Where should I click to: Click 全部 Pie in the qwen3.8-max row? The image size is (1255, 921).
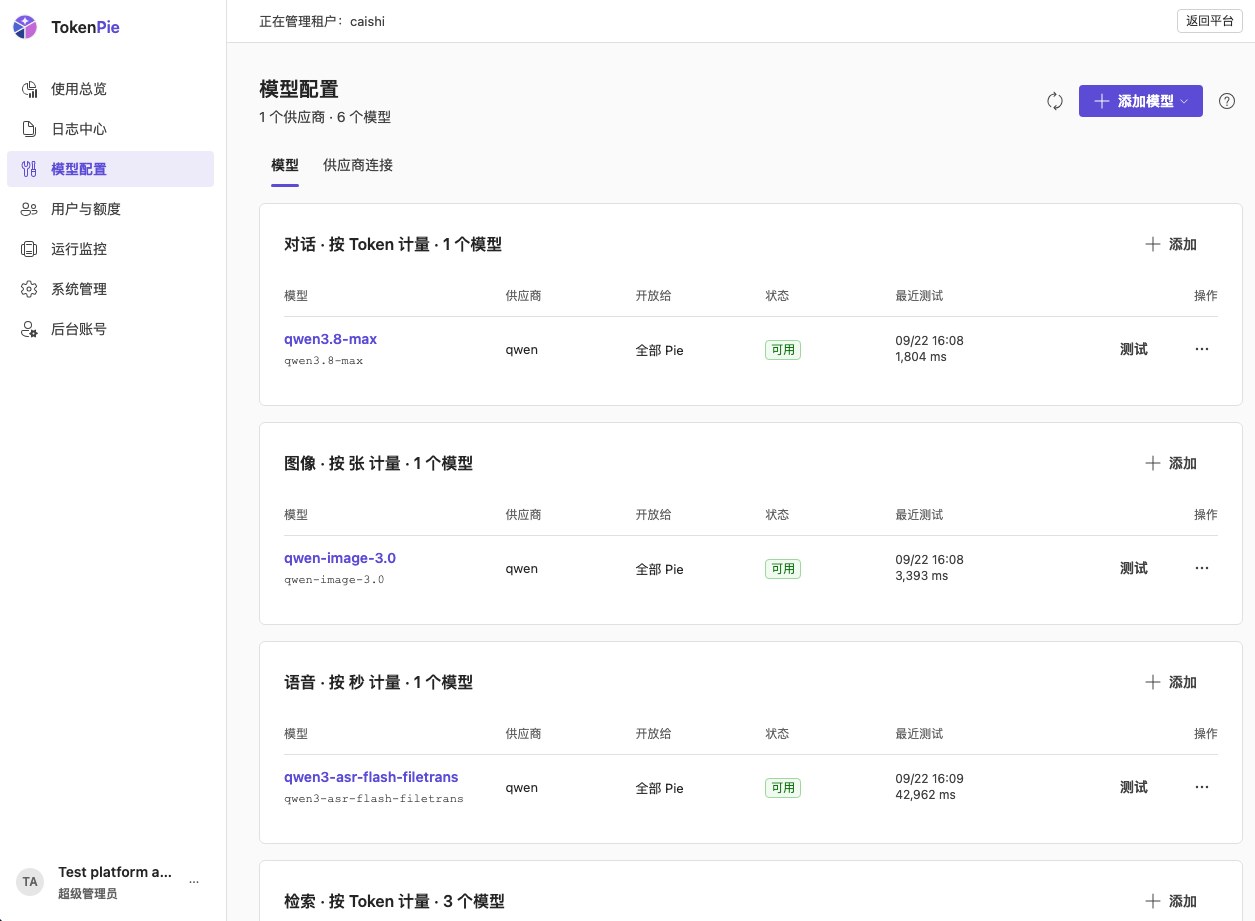pos(660,350)
